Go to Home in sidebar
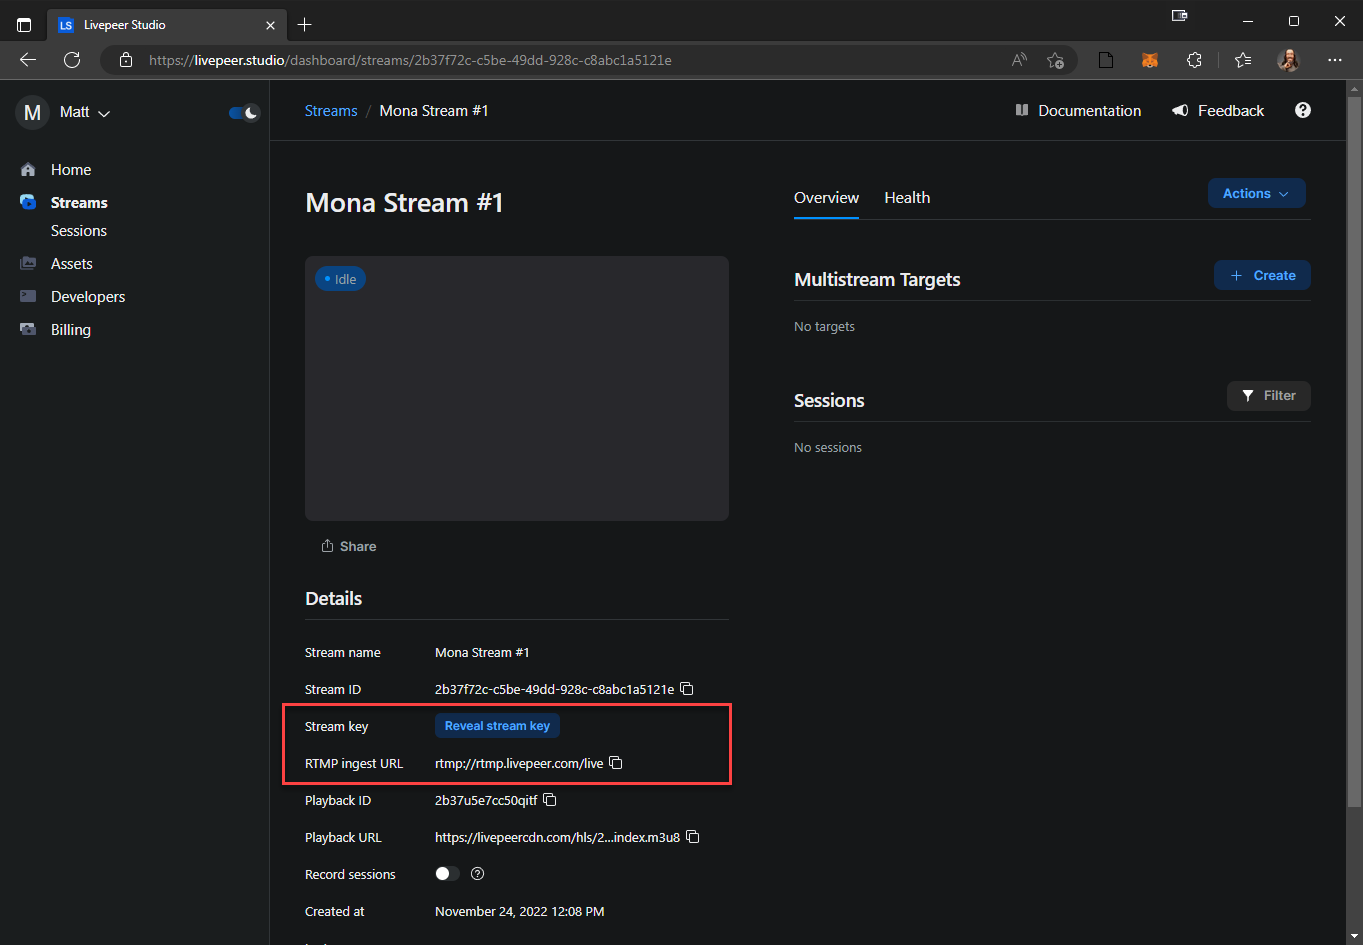Viewport: 1363px width, 945px height. coord(71,170)
